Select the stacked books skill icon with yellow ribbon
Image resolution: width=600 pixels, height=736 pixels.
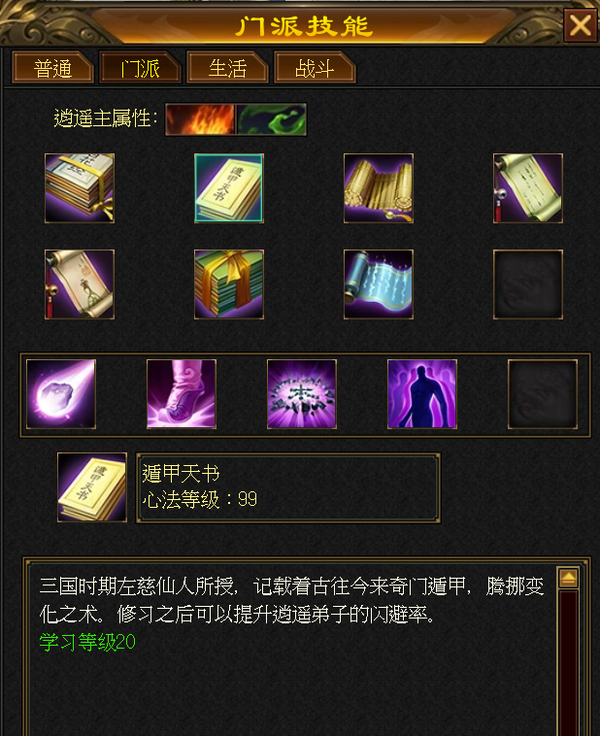click(79, 188)
